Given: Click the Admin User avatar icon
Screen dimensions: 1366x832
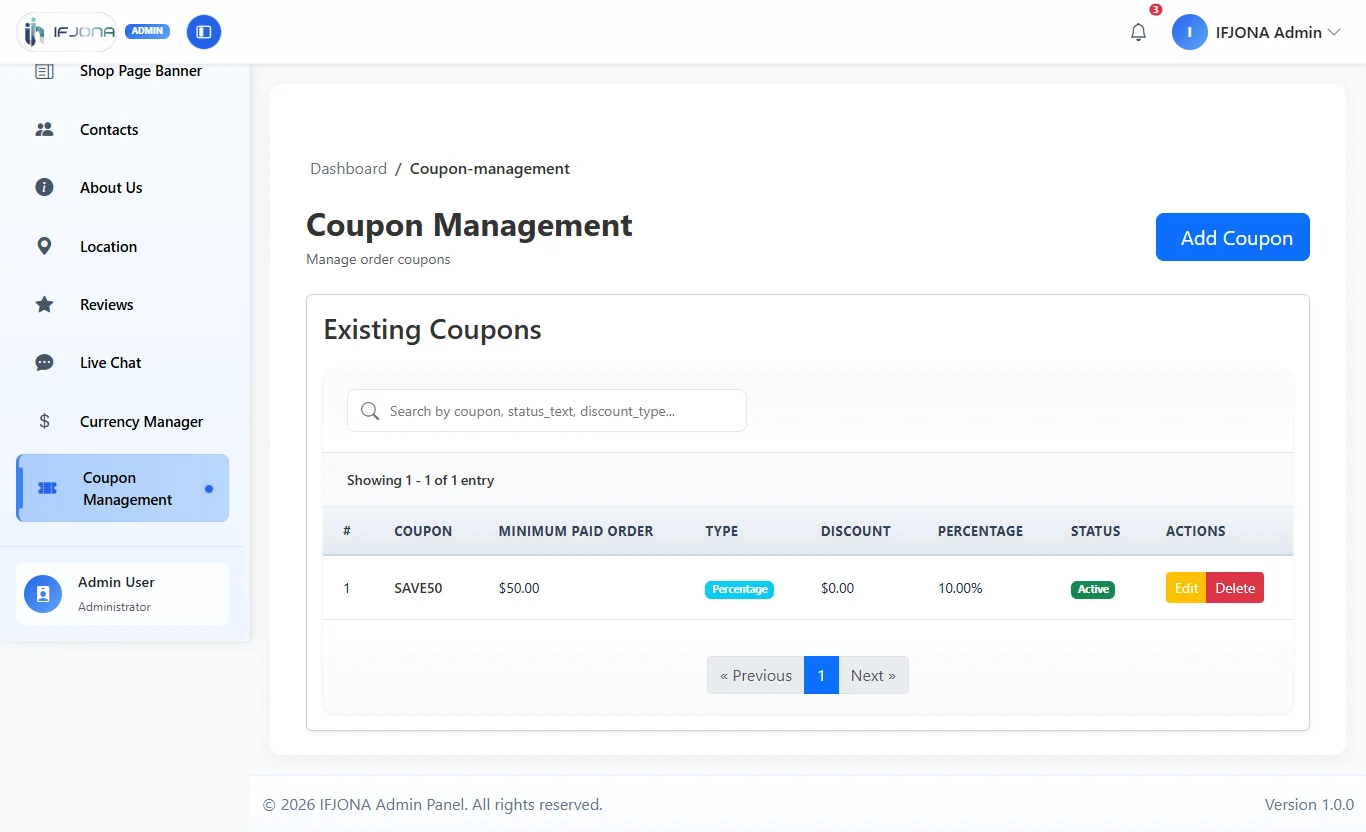Looking at the screenshot, I should 43,594.
